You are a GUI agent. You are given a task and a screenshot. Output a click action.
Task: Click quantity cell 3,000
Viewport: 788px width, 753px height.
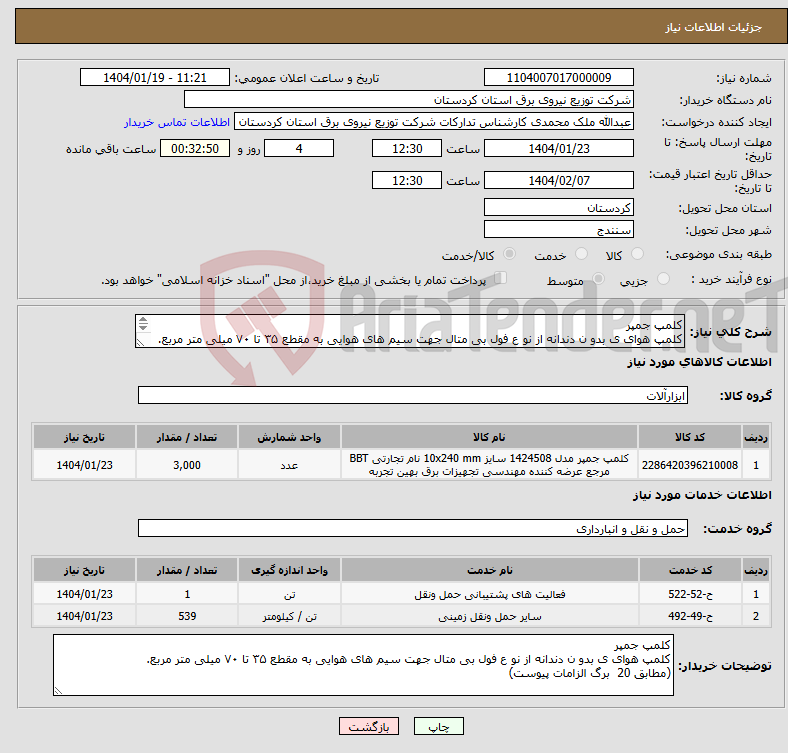[186, 465]
